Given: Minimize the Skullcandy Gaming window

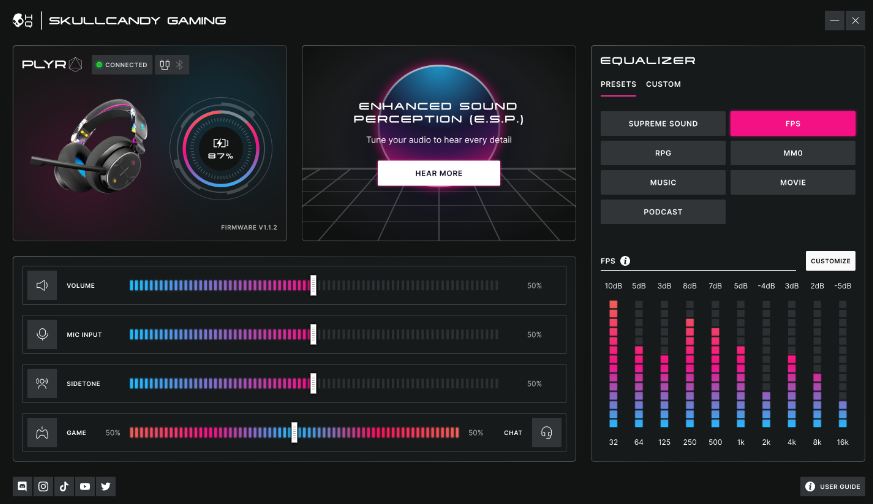Looking at the screenshot, I should coord(835,21).
